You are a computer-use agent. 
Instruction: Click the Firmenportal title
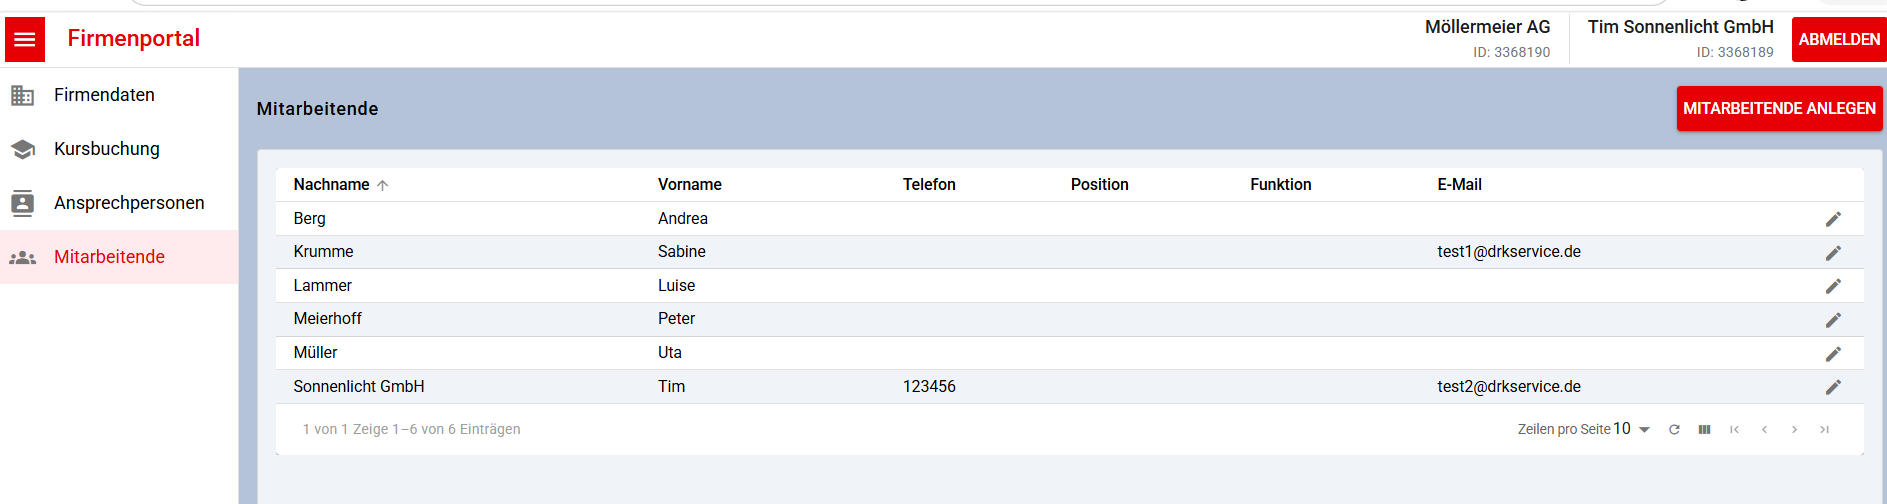[134, 39]
